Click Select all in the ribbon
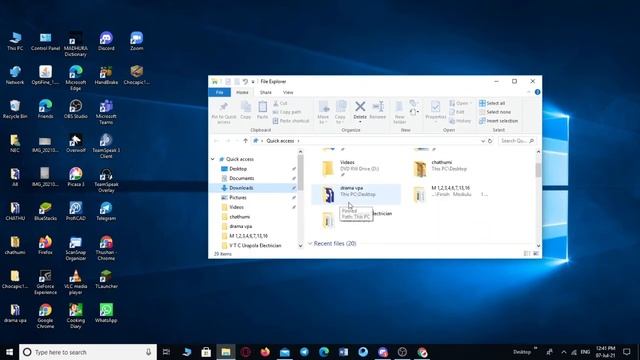640x360 pixels. [492, 103]
